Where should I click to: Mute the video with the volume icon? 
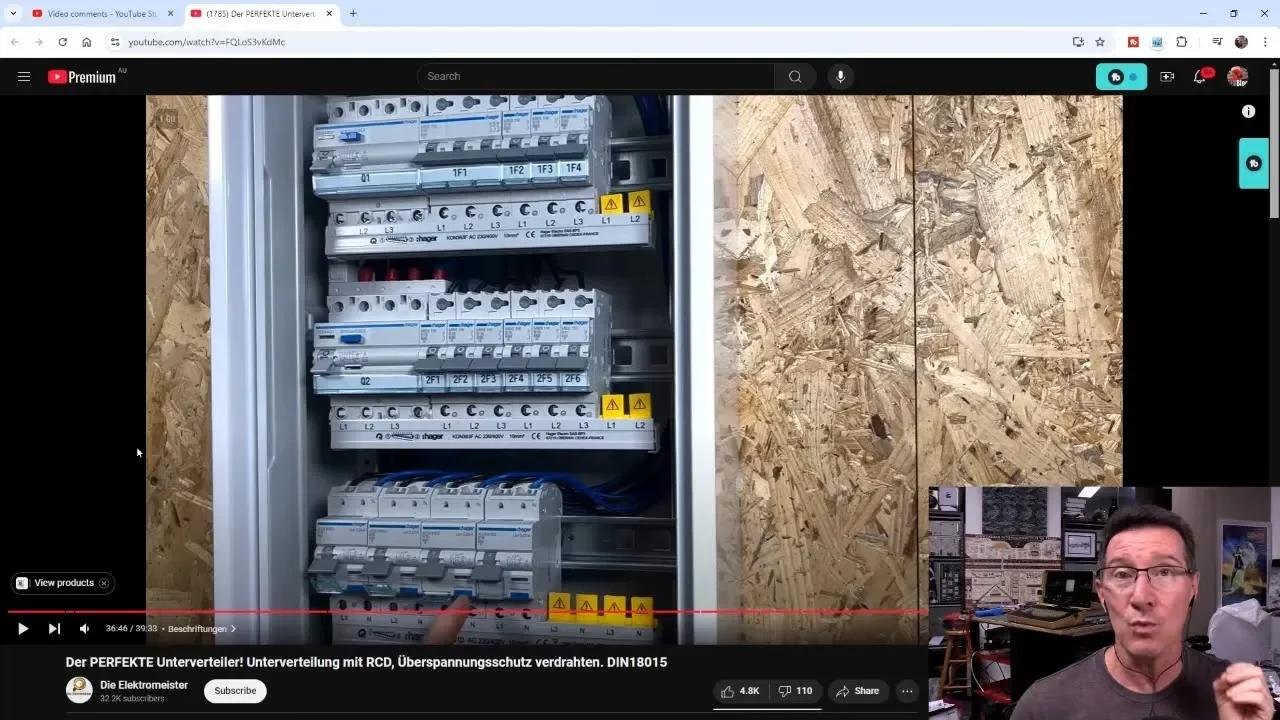click(x=84, y=628)
